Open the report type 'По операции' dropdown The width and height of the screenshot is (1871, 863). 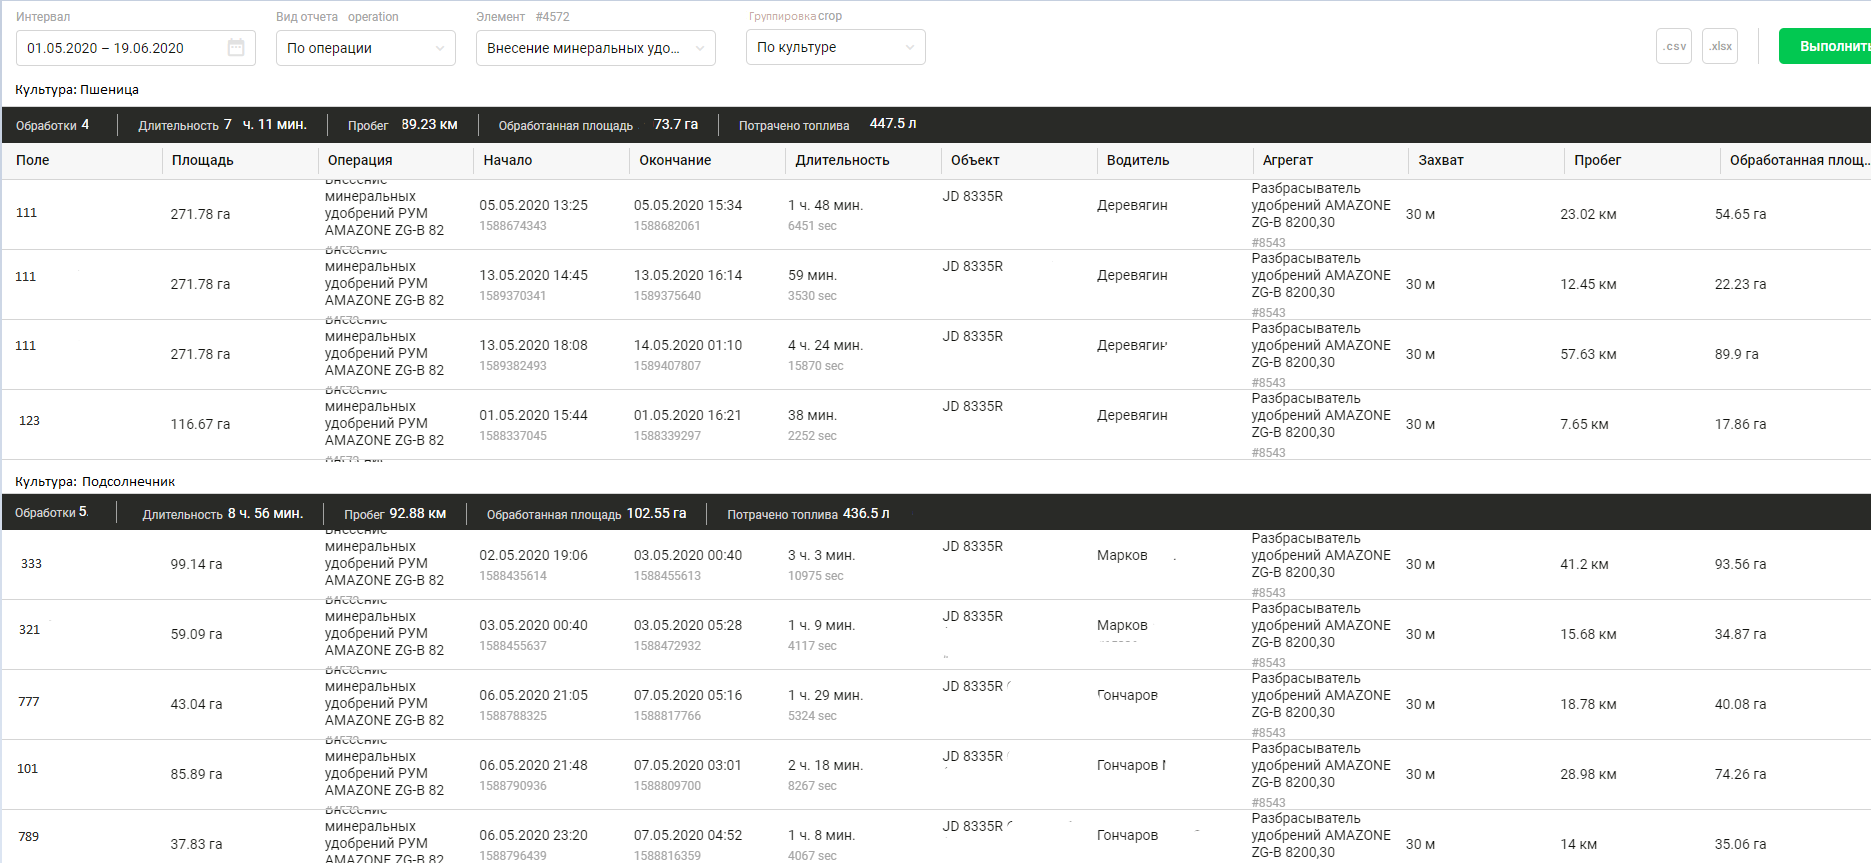click(365, 48)
